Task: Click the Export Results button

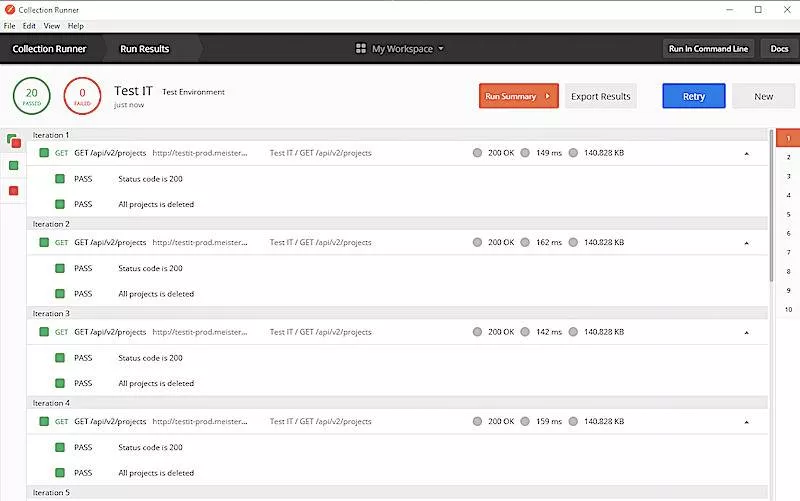Action: tap(600, 96)
